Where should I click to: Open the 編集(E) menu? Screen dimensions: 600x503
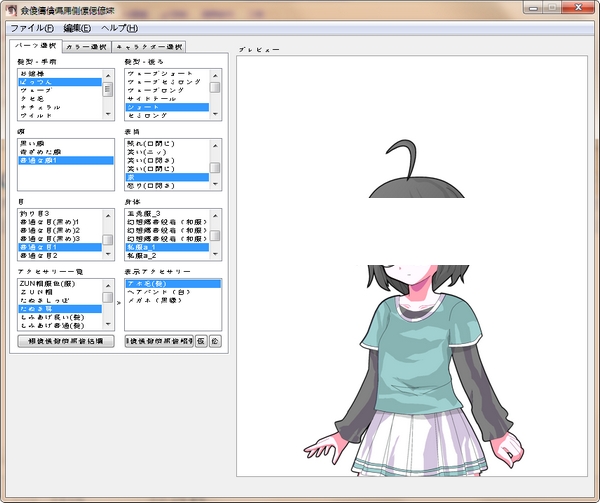click(77, 28)
